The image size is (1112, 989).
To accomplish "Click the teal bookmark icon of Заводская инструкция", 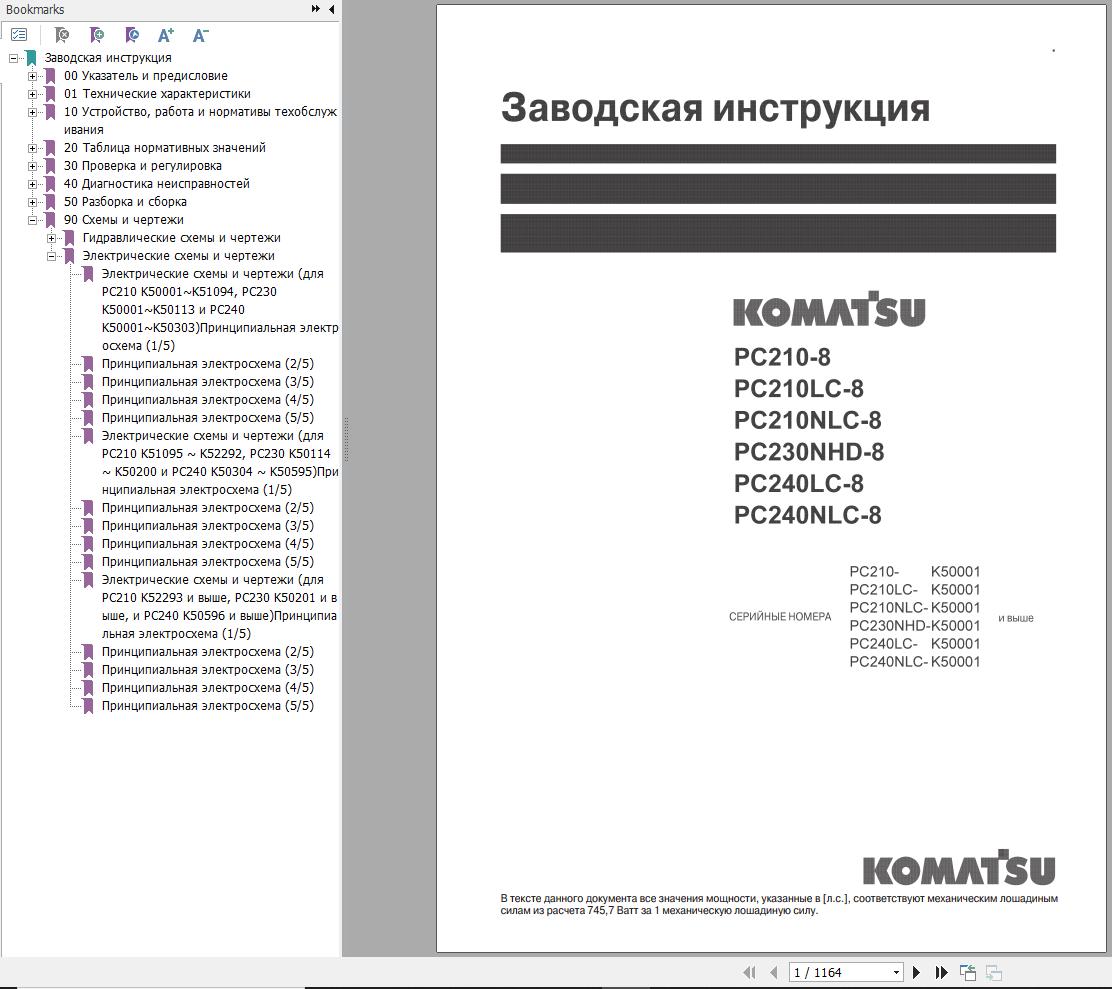I will [x=30, y=58].
